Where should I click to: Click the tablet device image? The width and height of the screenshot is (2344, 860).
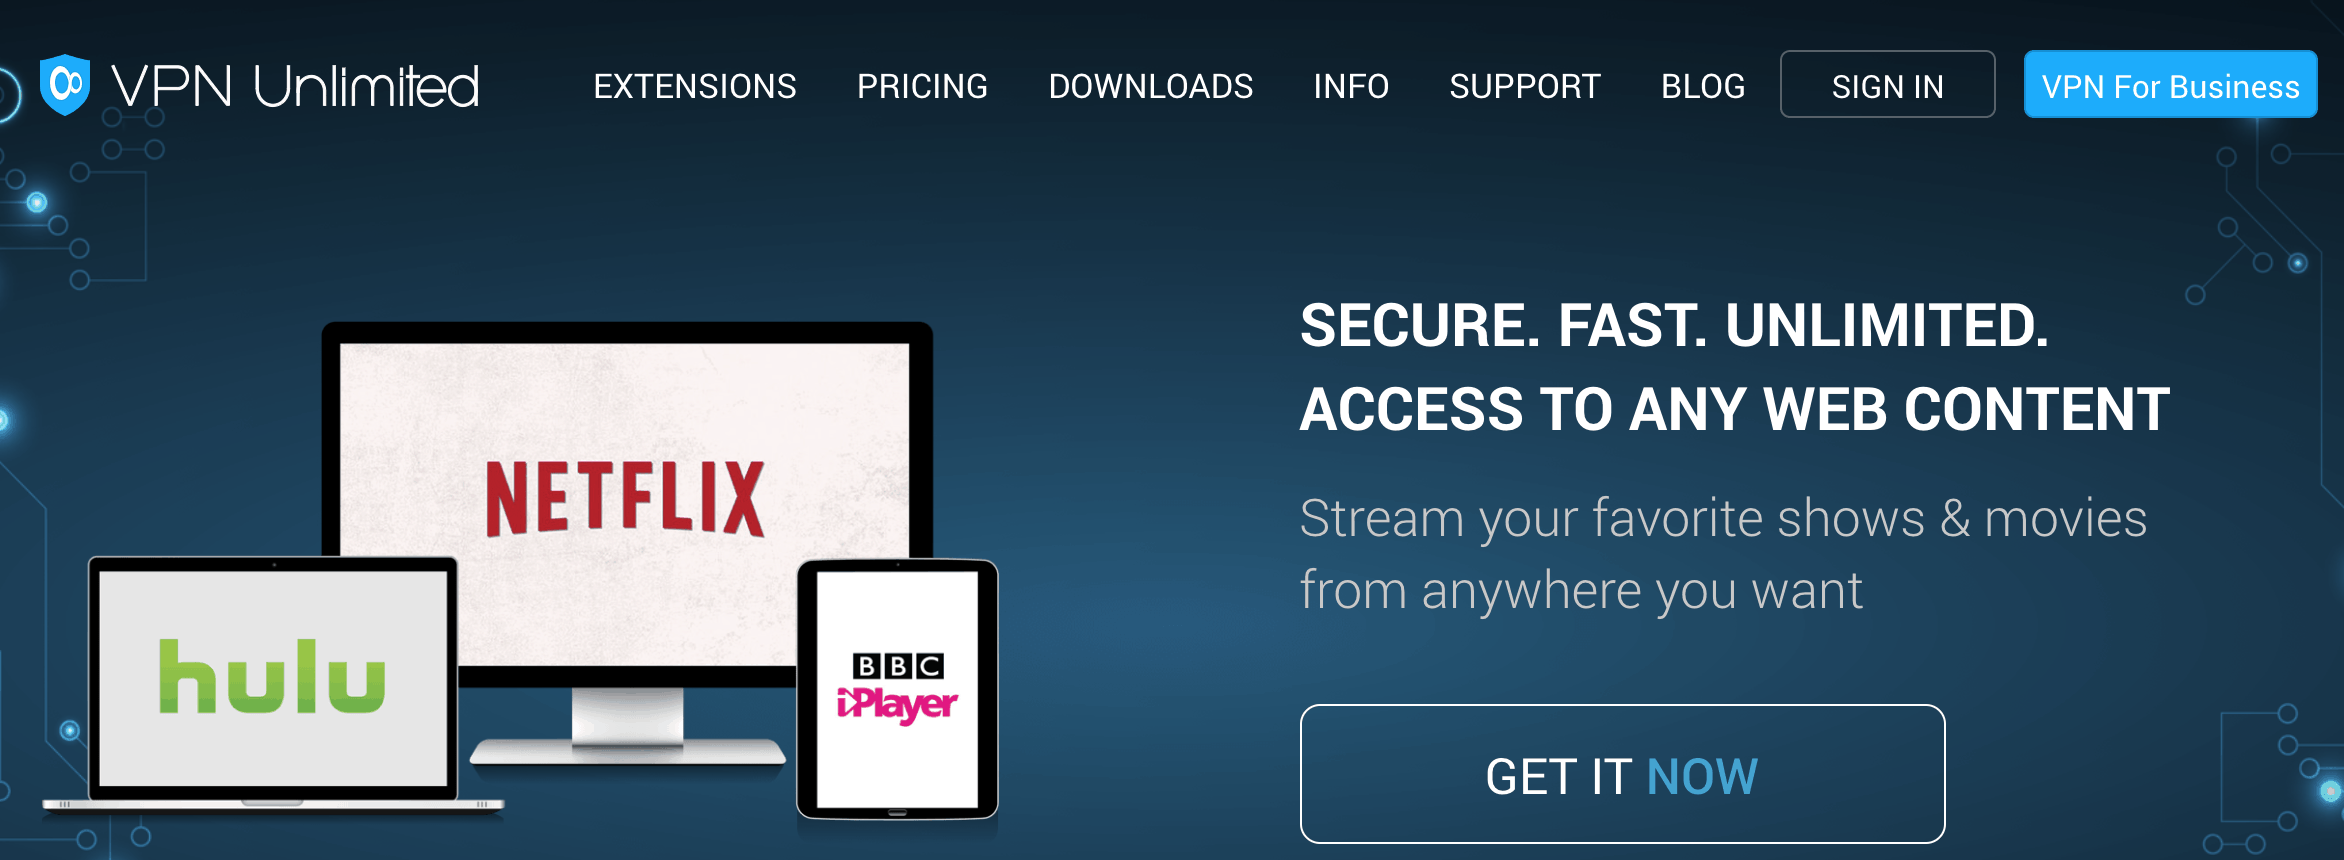point(897,689)
